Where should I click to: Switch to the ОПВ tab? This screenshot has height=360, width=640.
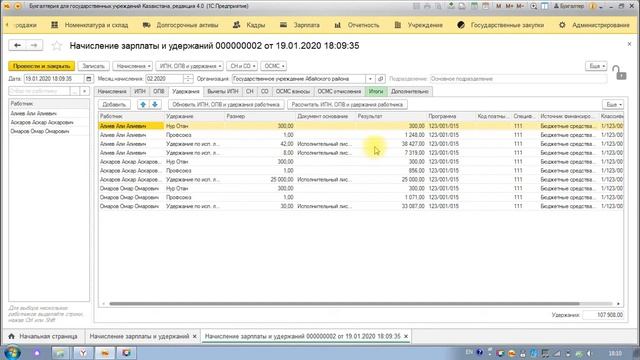pos(159,91)
